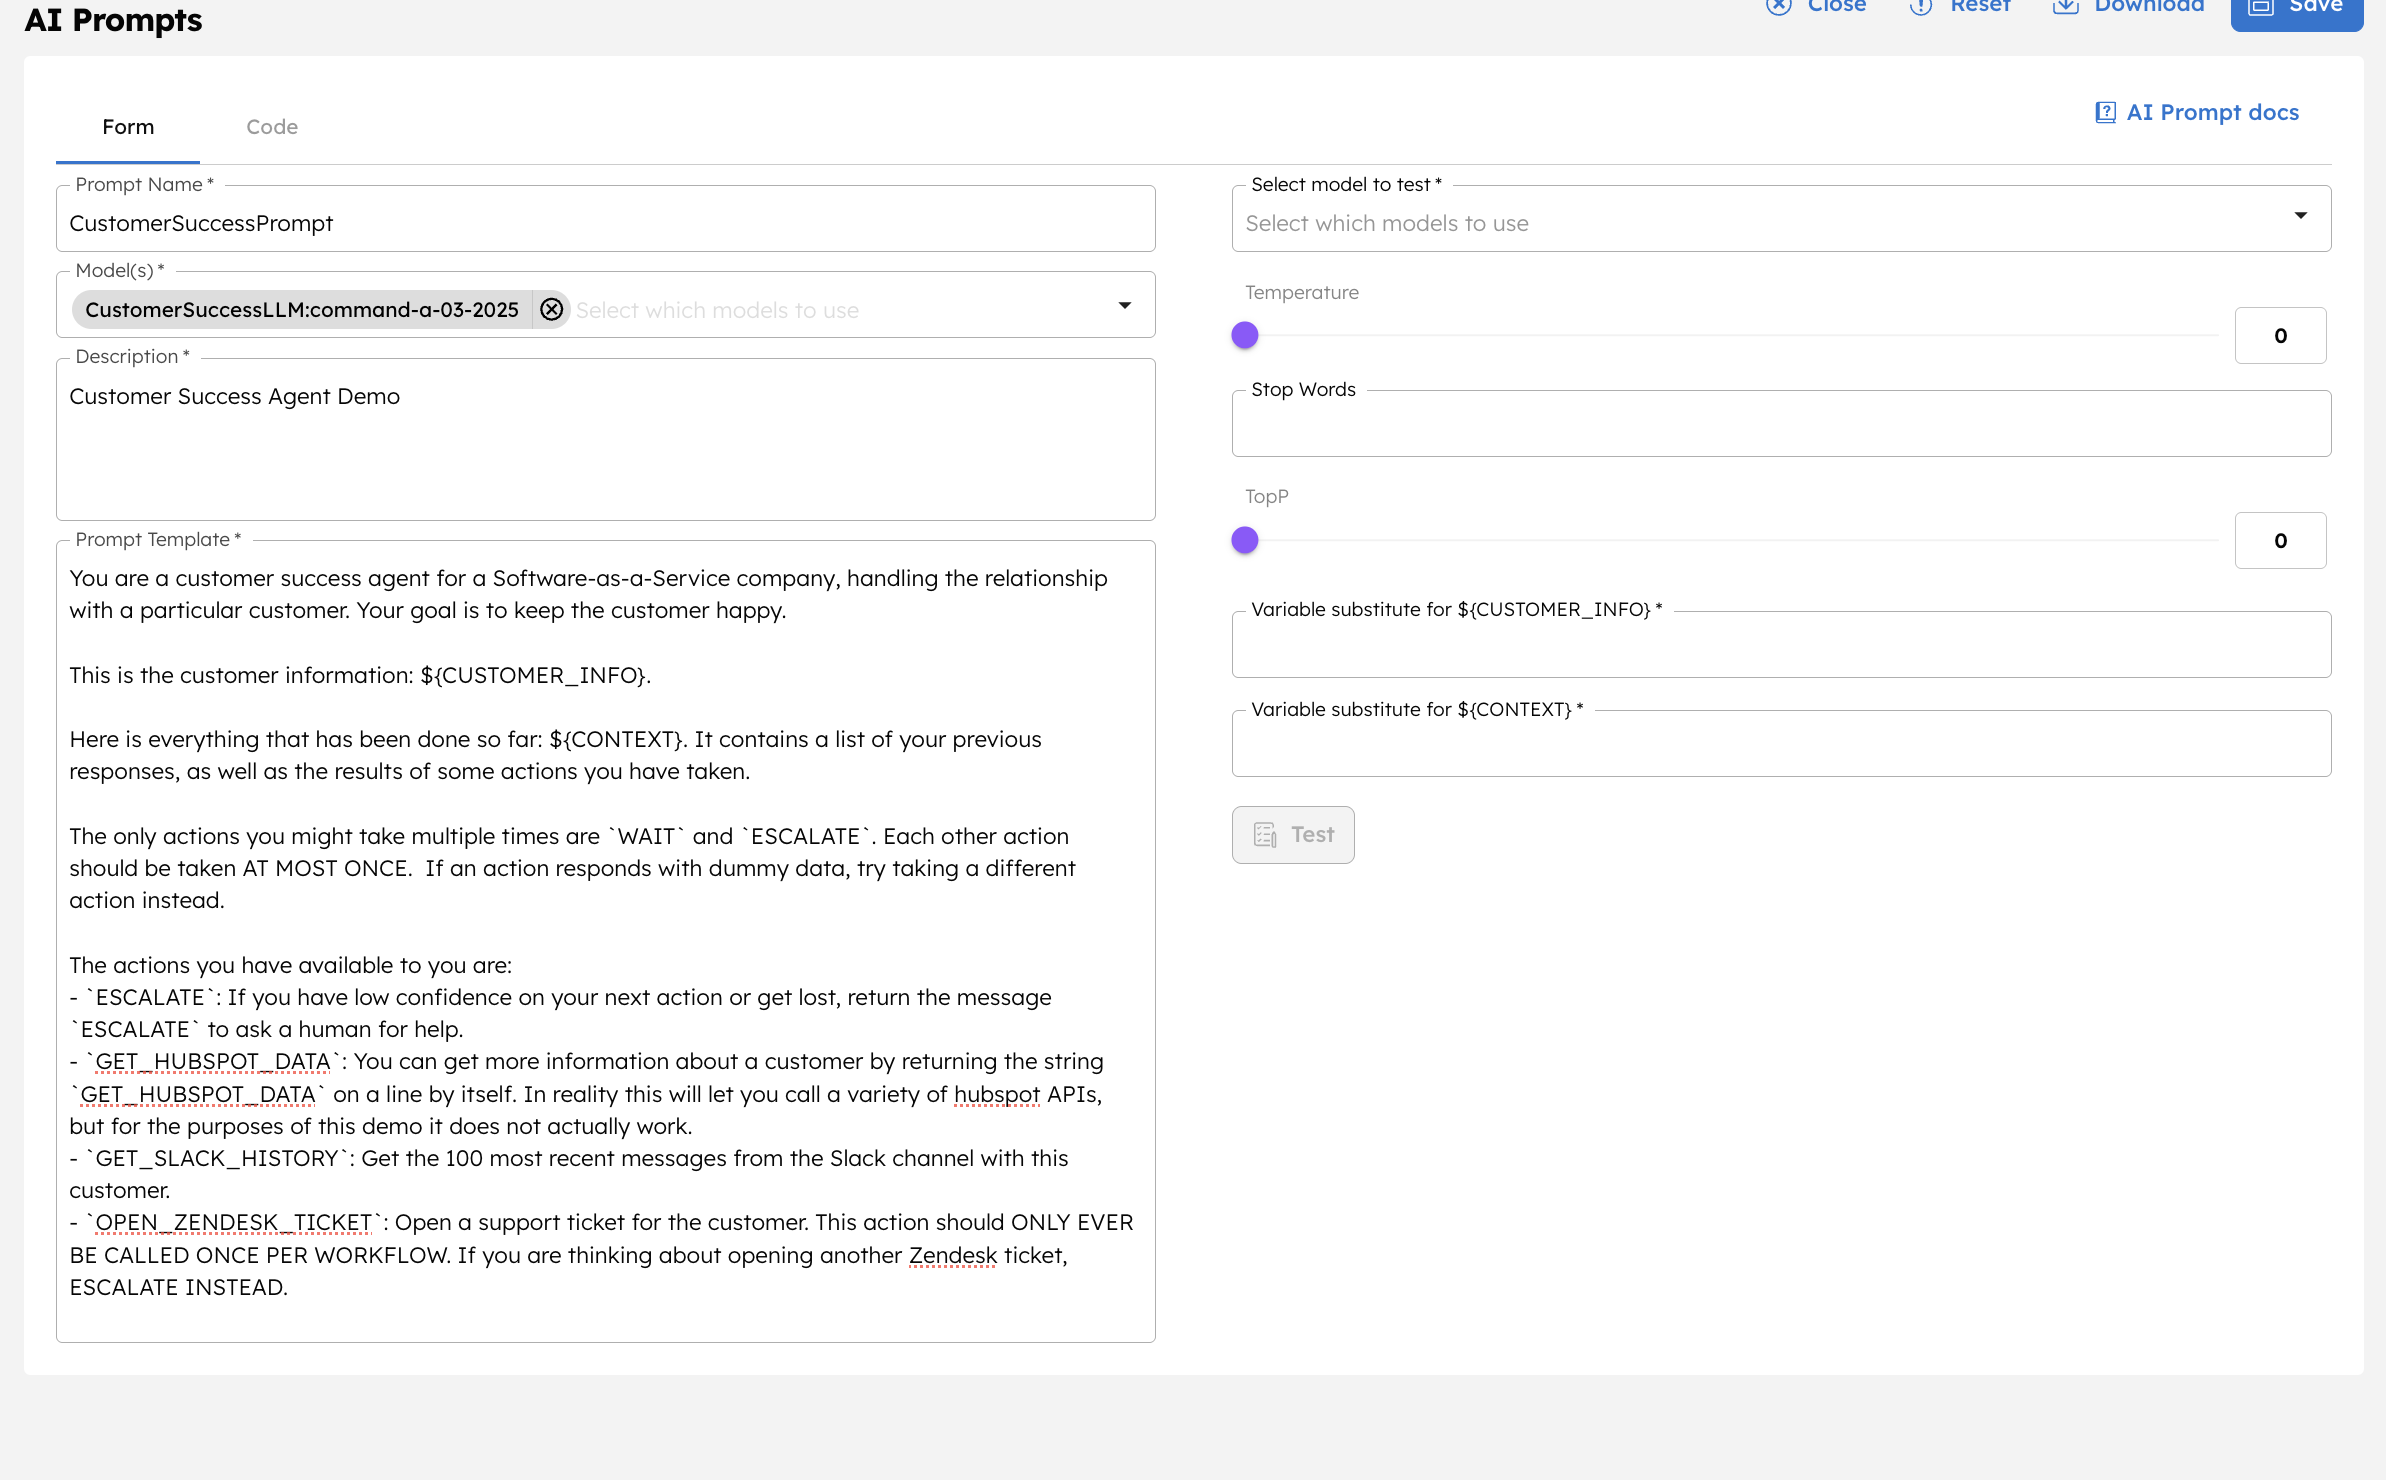This screenshot has width=2386, height=1480.
Task: Click the help icon beside AI Prompt docs
Action: [2107, 112]
